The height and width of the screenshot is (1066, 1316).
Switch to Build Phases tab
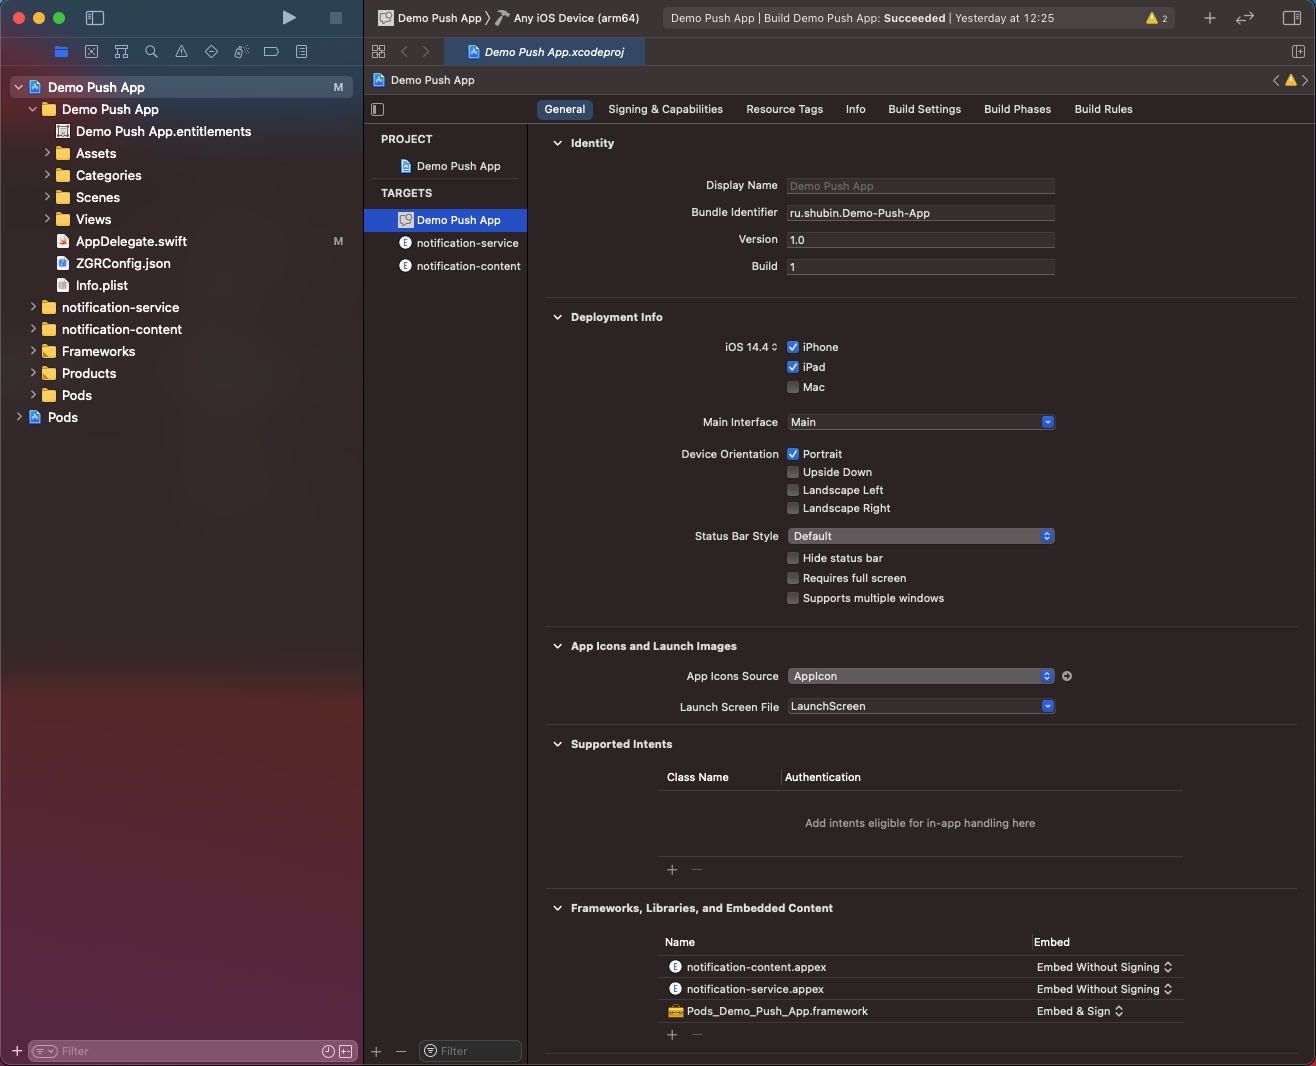coord(1018,109)
